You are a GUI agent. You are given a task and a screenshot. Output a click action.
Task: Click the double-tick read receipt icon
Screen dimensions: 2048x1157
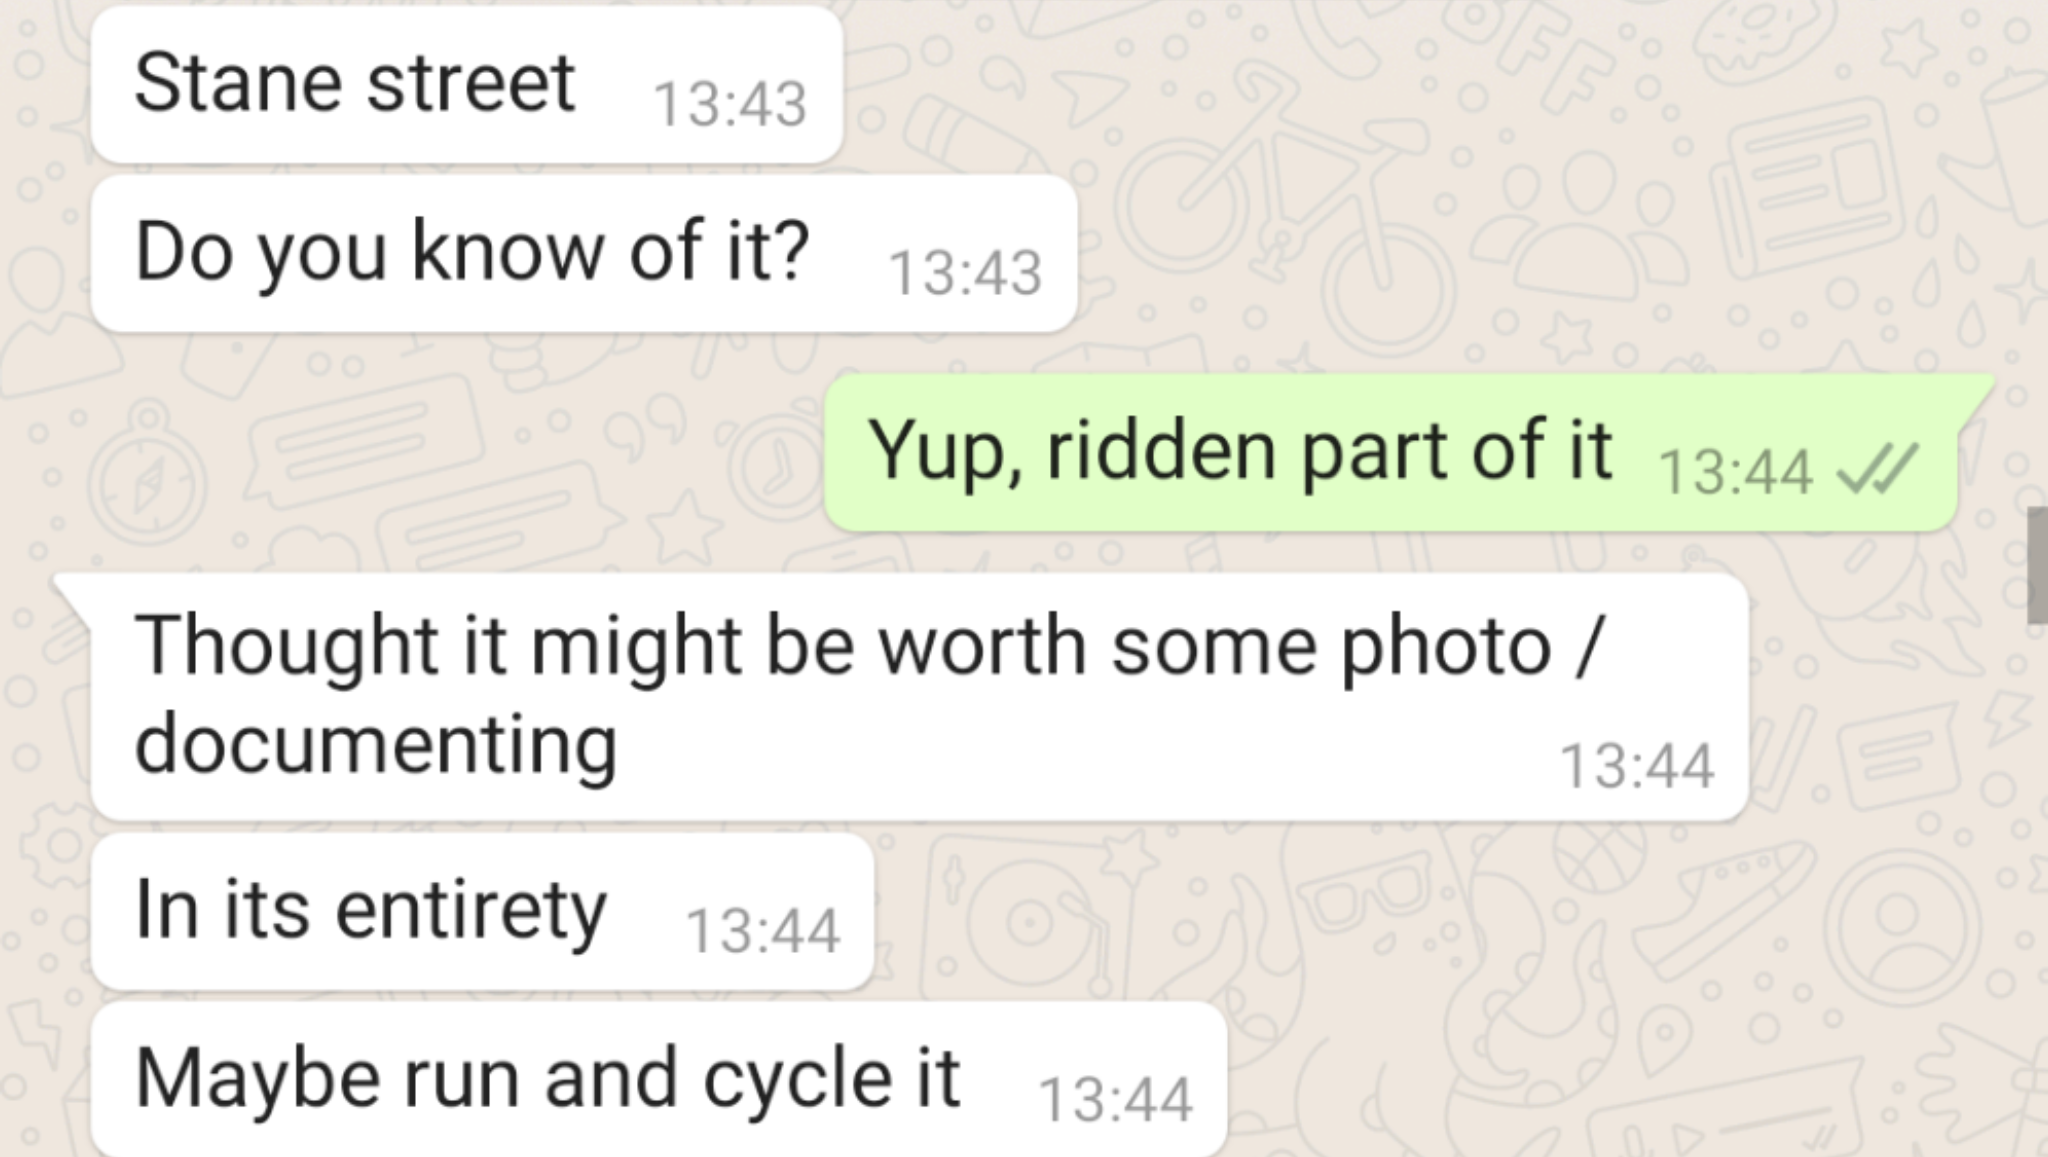point(1880,470)
